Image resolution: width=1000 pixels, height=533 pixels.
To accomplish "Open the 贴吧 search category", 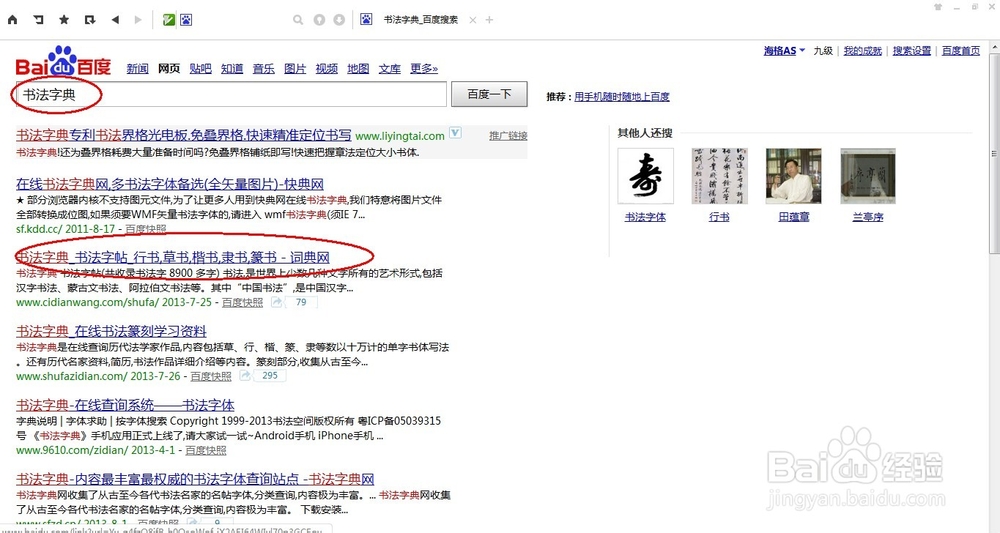I will coord(200,68).
